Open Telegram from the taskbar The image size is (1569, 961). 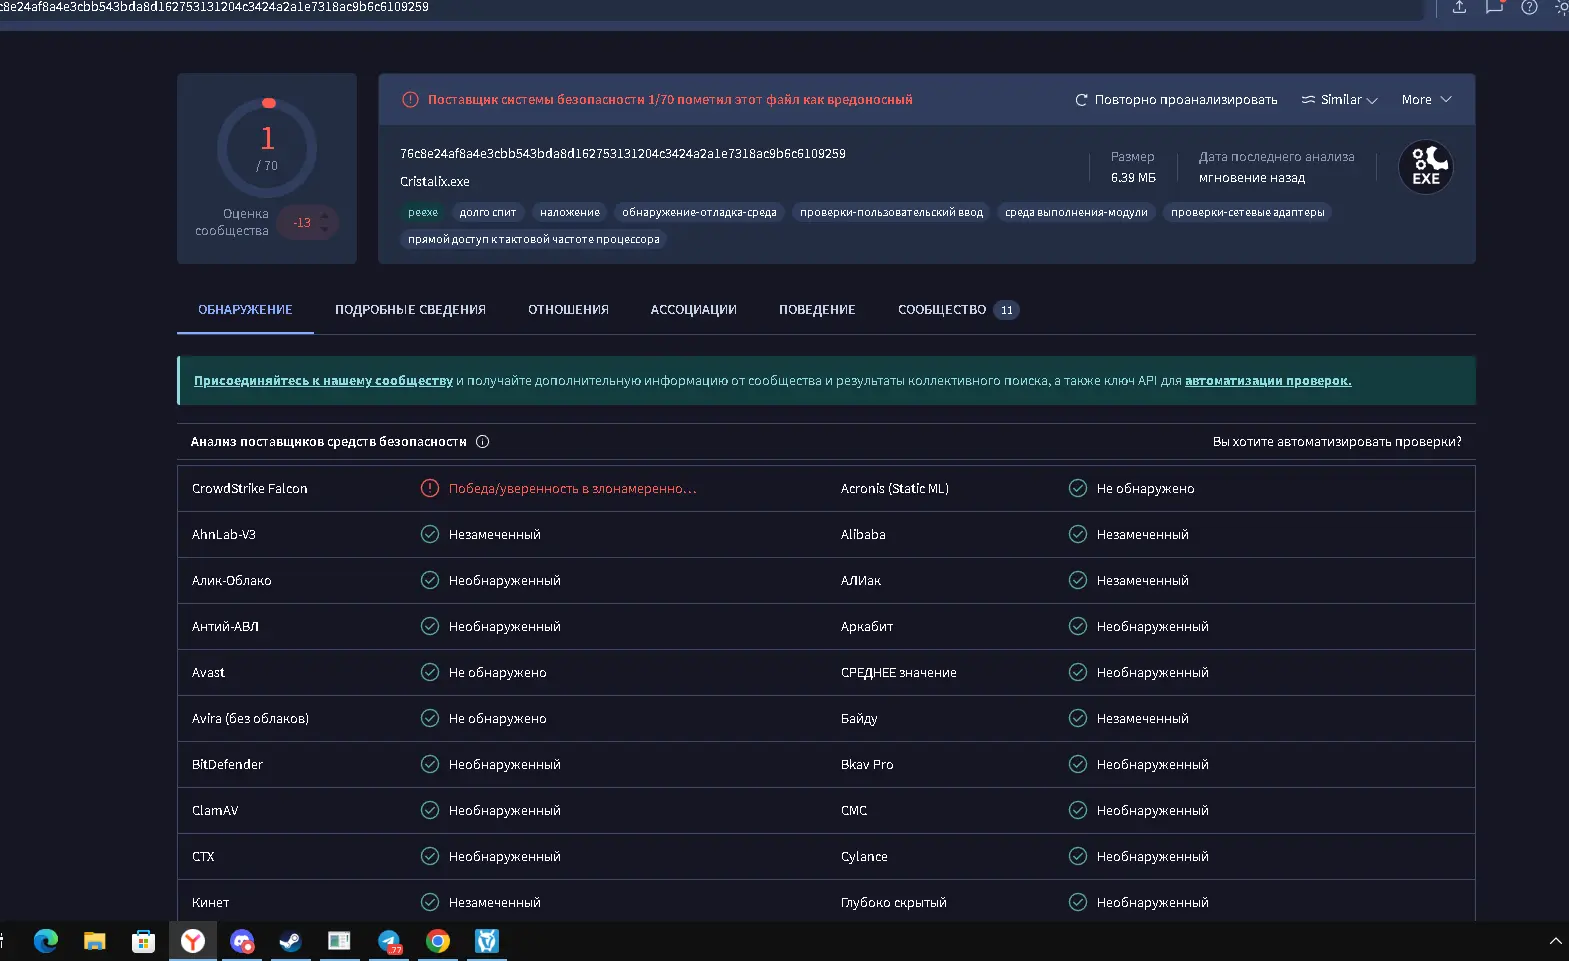(x=389, y=941)
